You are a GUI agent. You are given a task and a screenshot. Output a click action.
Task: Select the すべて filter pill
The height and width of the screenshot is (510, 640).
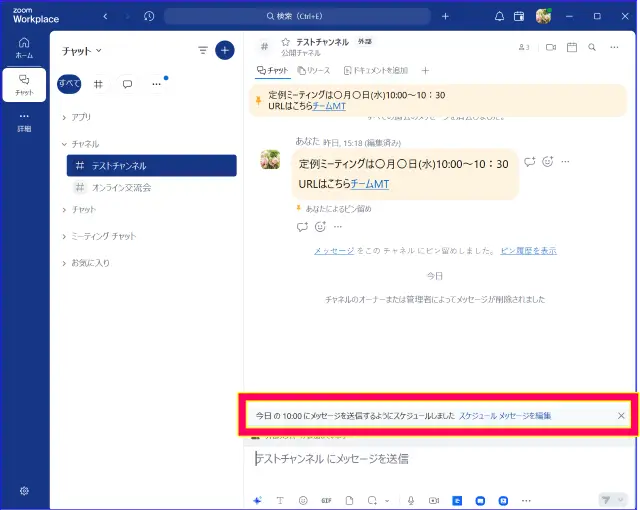coord(69,84)
